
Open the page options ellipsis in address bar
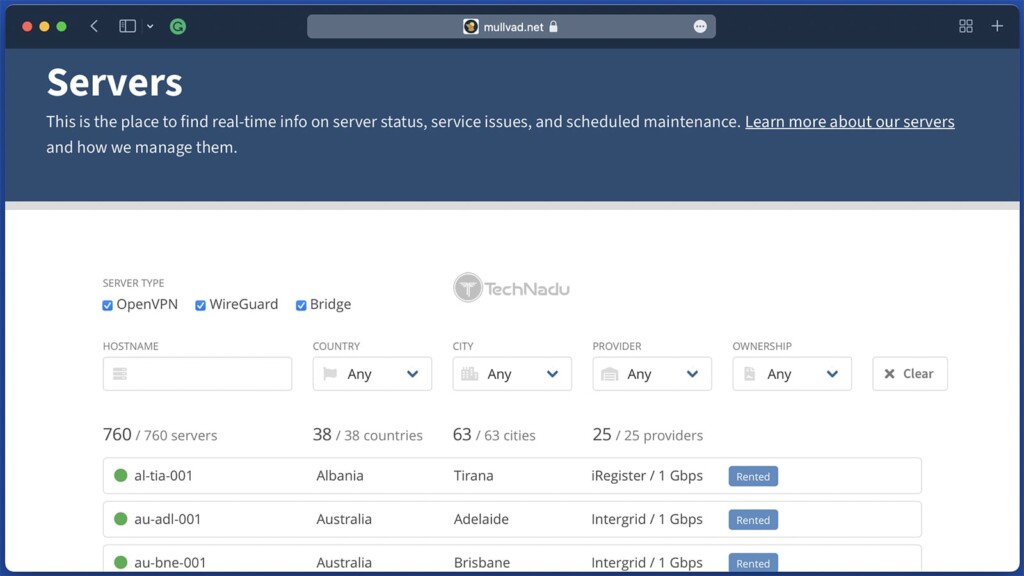(700, 27)
